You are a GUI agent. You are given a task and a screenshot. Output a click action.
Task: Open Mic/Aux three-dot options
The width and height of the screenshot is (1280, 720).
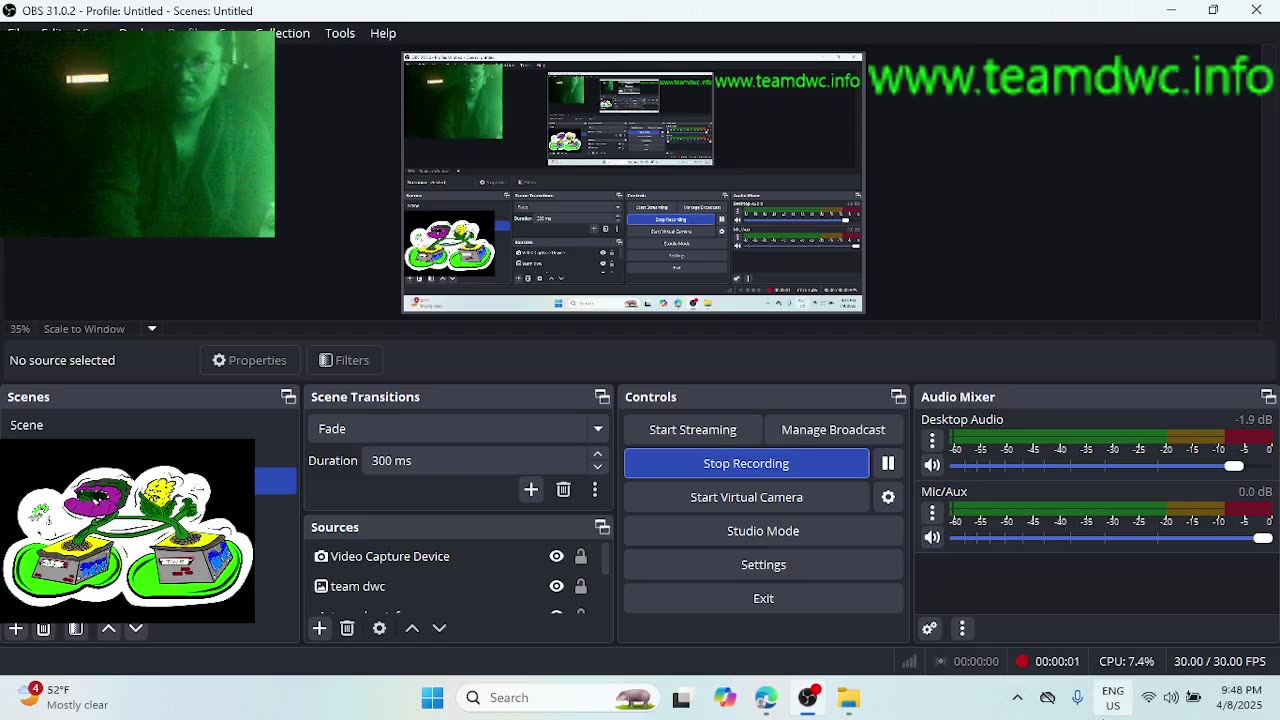coord(932,513)
